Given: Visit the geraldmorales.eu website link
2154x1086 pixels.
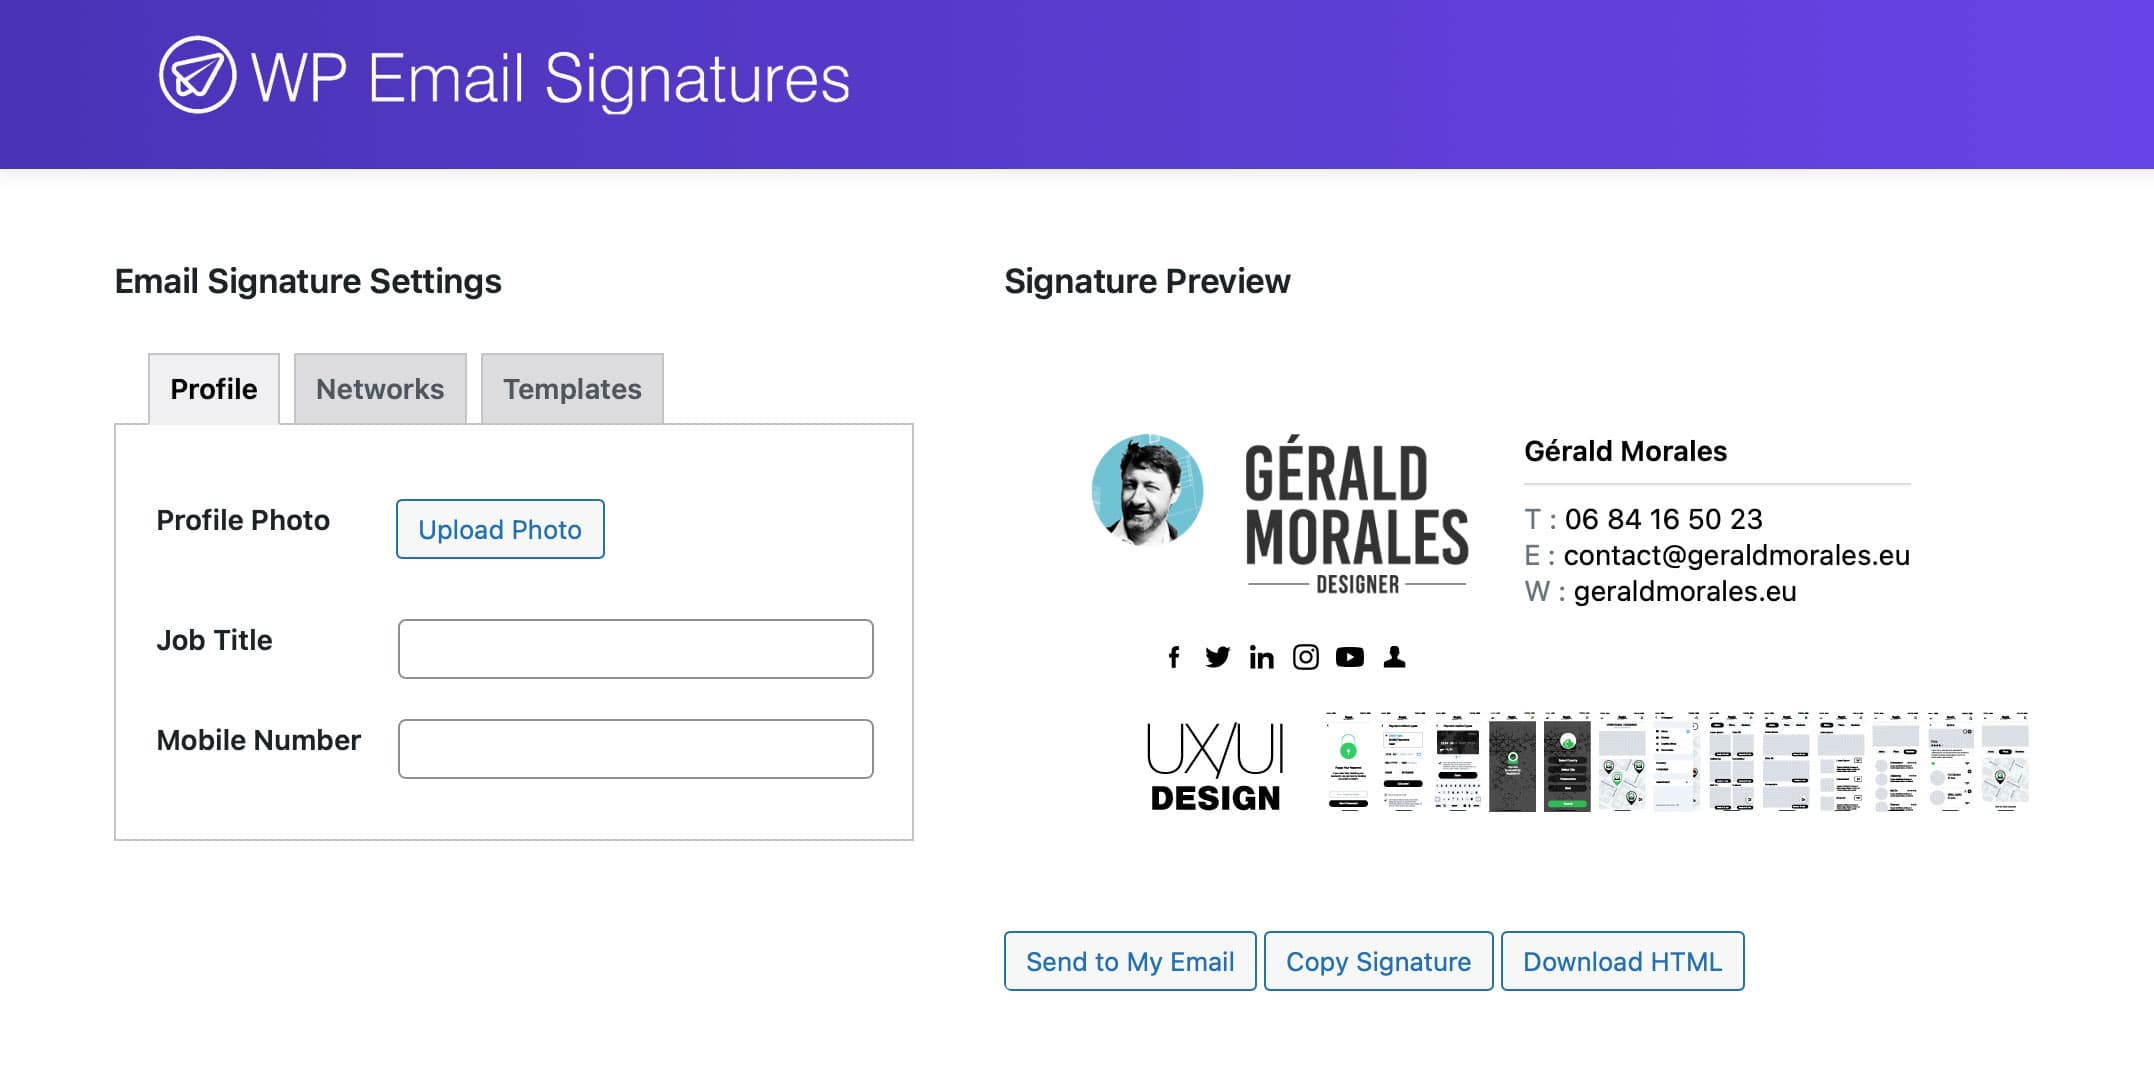Looking at the screenshot, I should click(x=1685, y=591).
